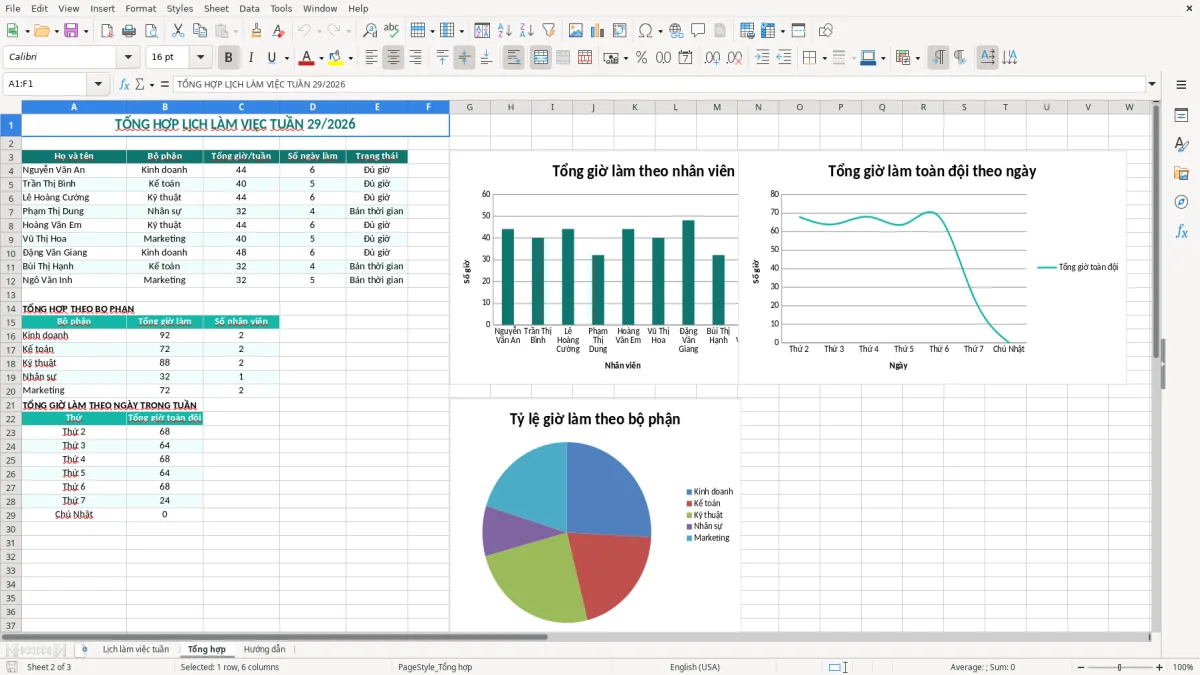The width and height of the screenshot is (1200, 675).
Task: Select column header G
Action: click(470, 107)
